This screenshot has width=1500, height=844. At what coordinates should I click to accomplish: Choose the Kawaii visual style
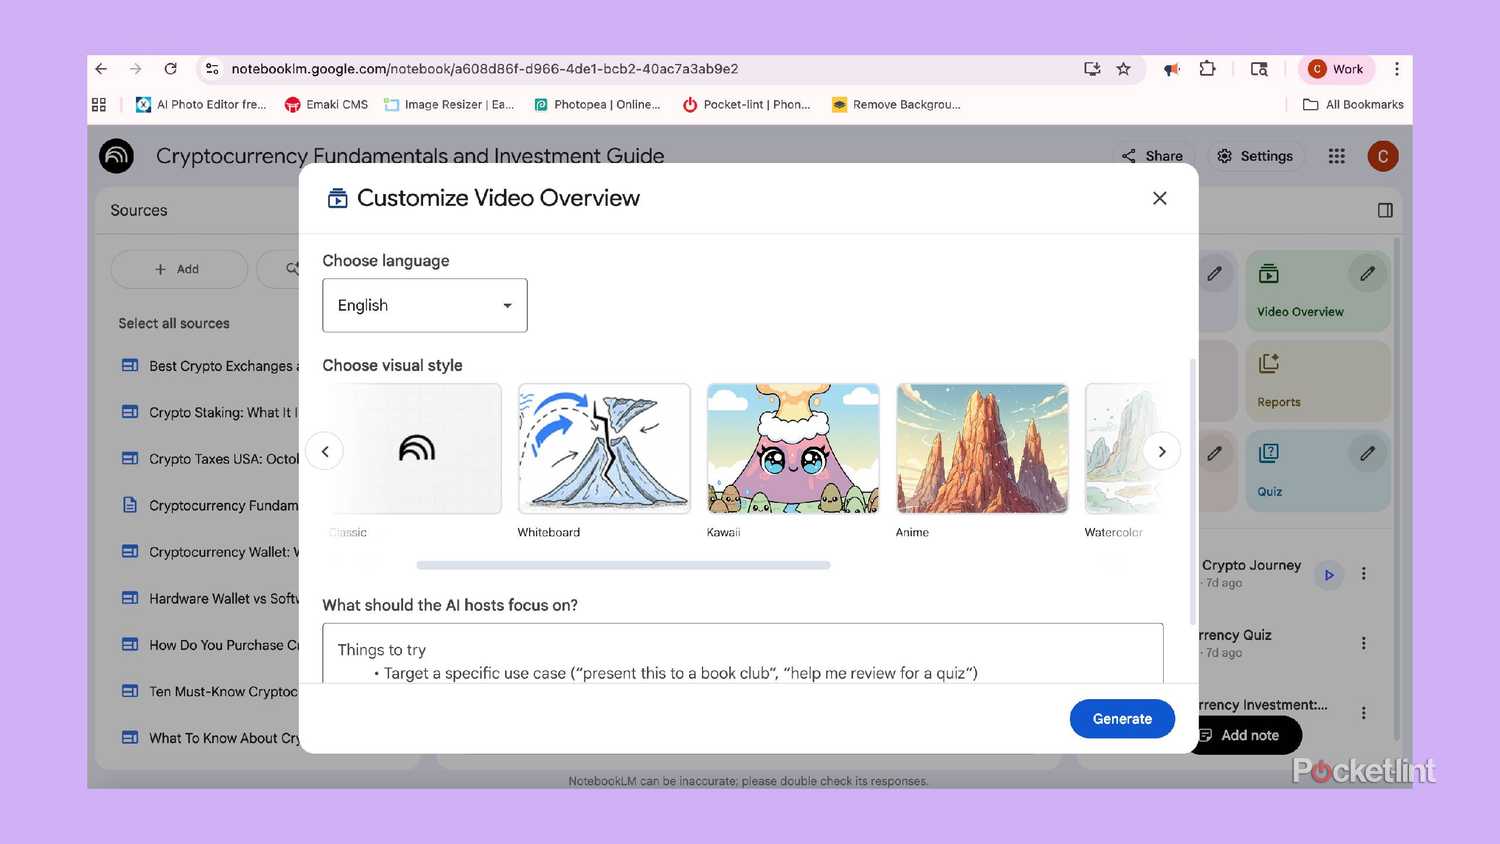[793, 449]
